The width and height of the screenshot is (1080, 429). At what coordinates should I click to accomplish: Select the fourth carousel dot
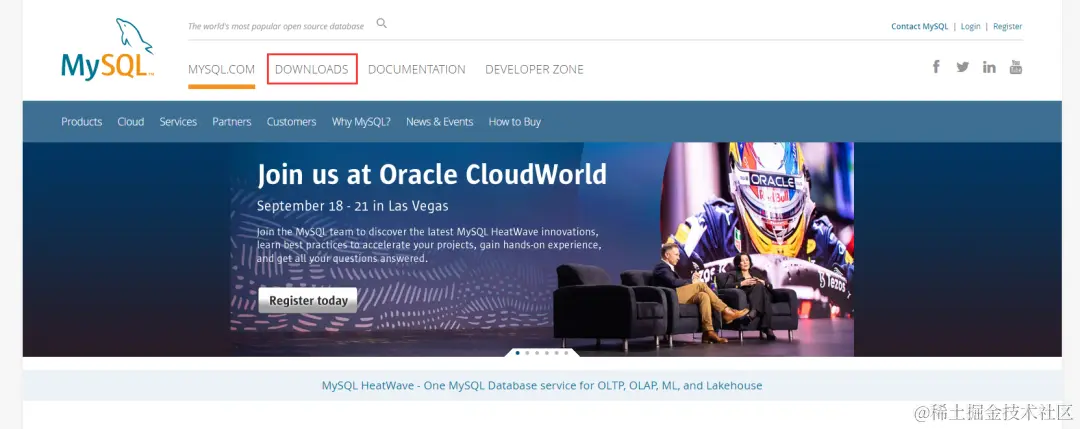click(x=546, y=353)
